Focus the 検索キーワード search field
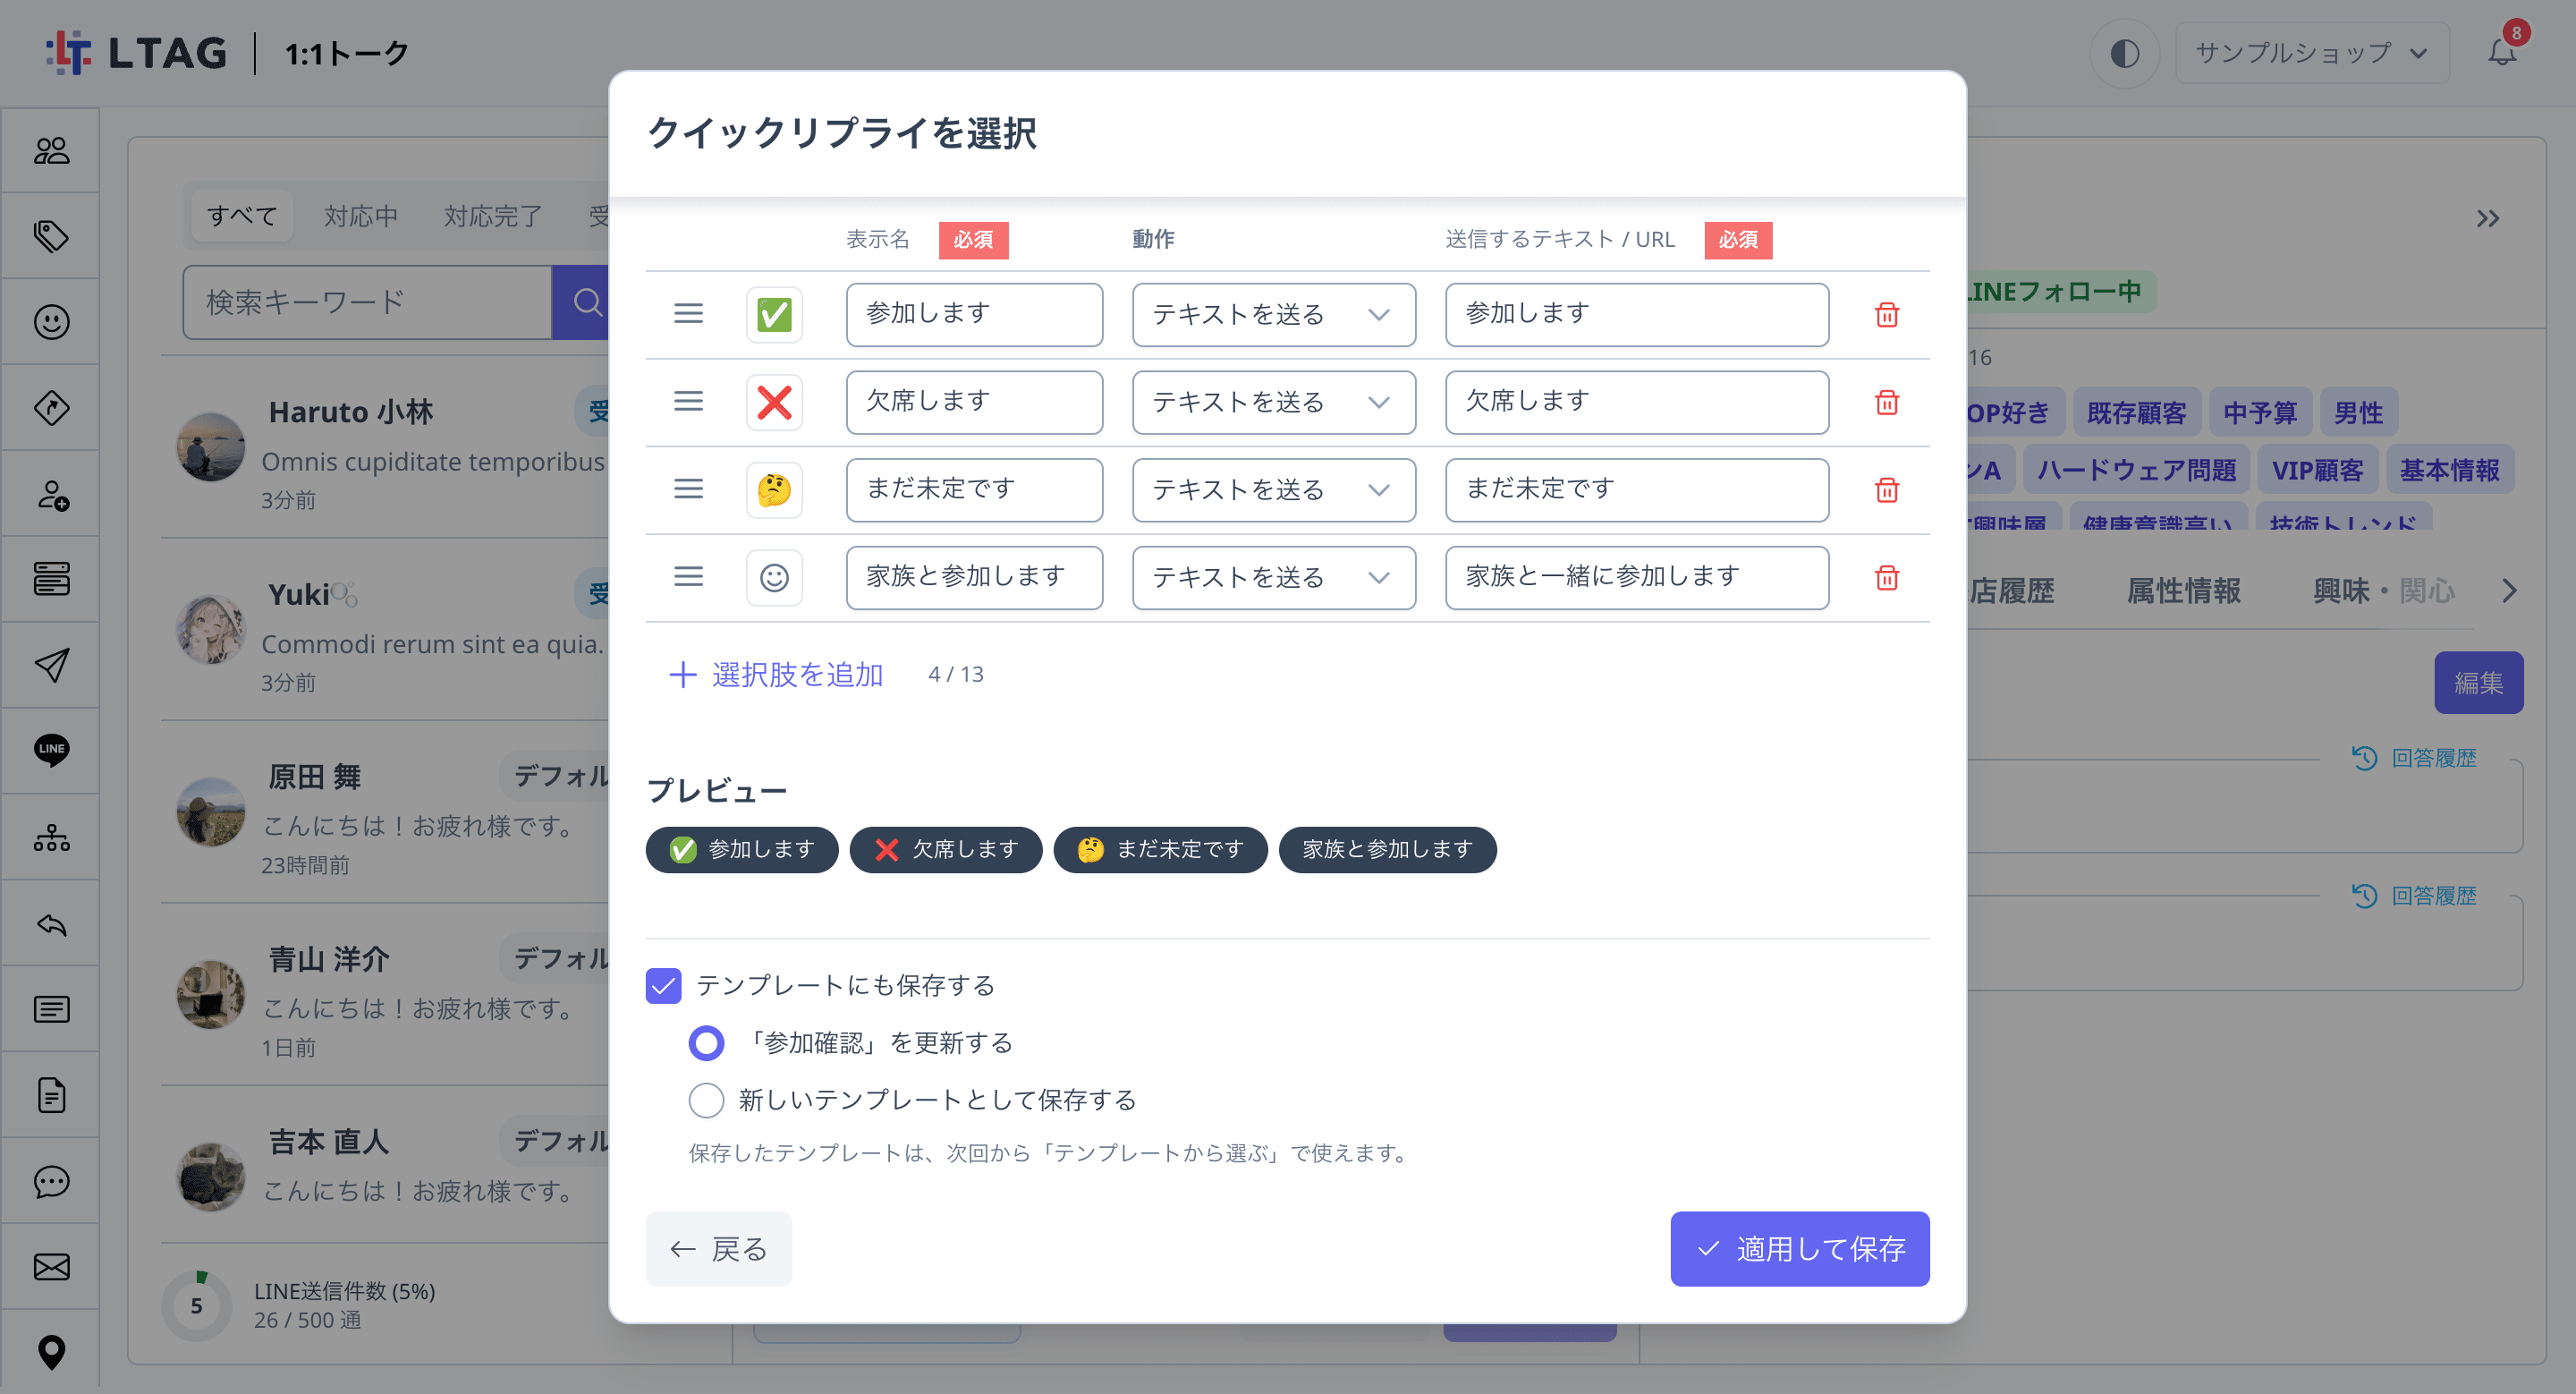The image size is (2576, 1394). point(367,302)
